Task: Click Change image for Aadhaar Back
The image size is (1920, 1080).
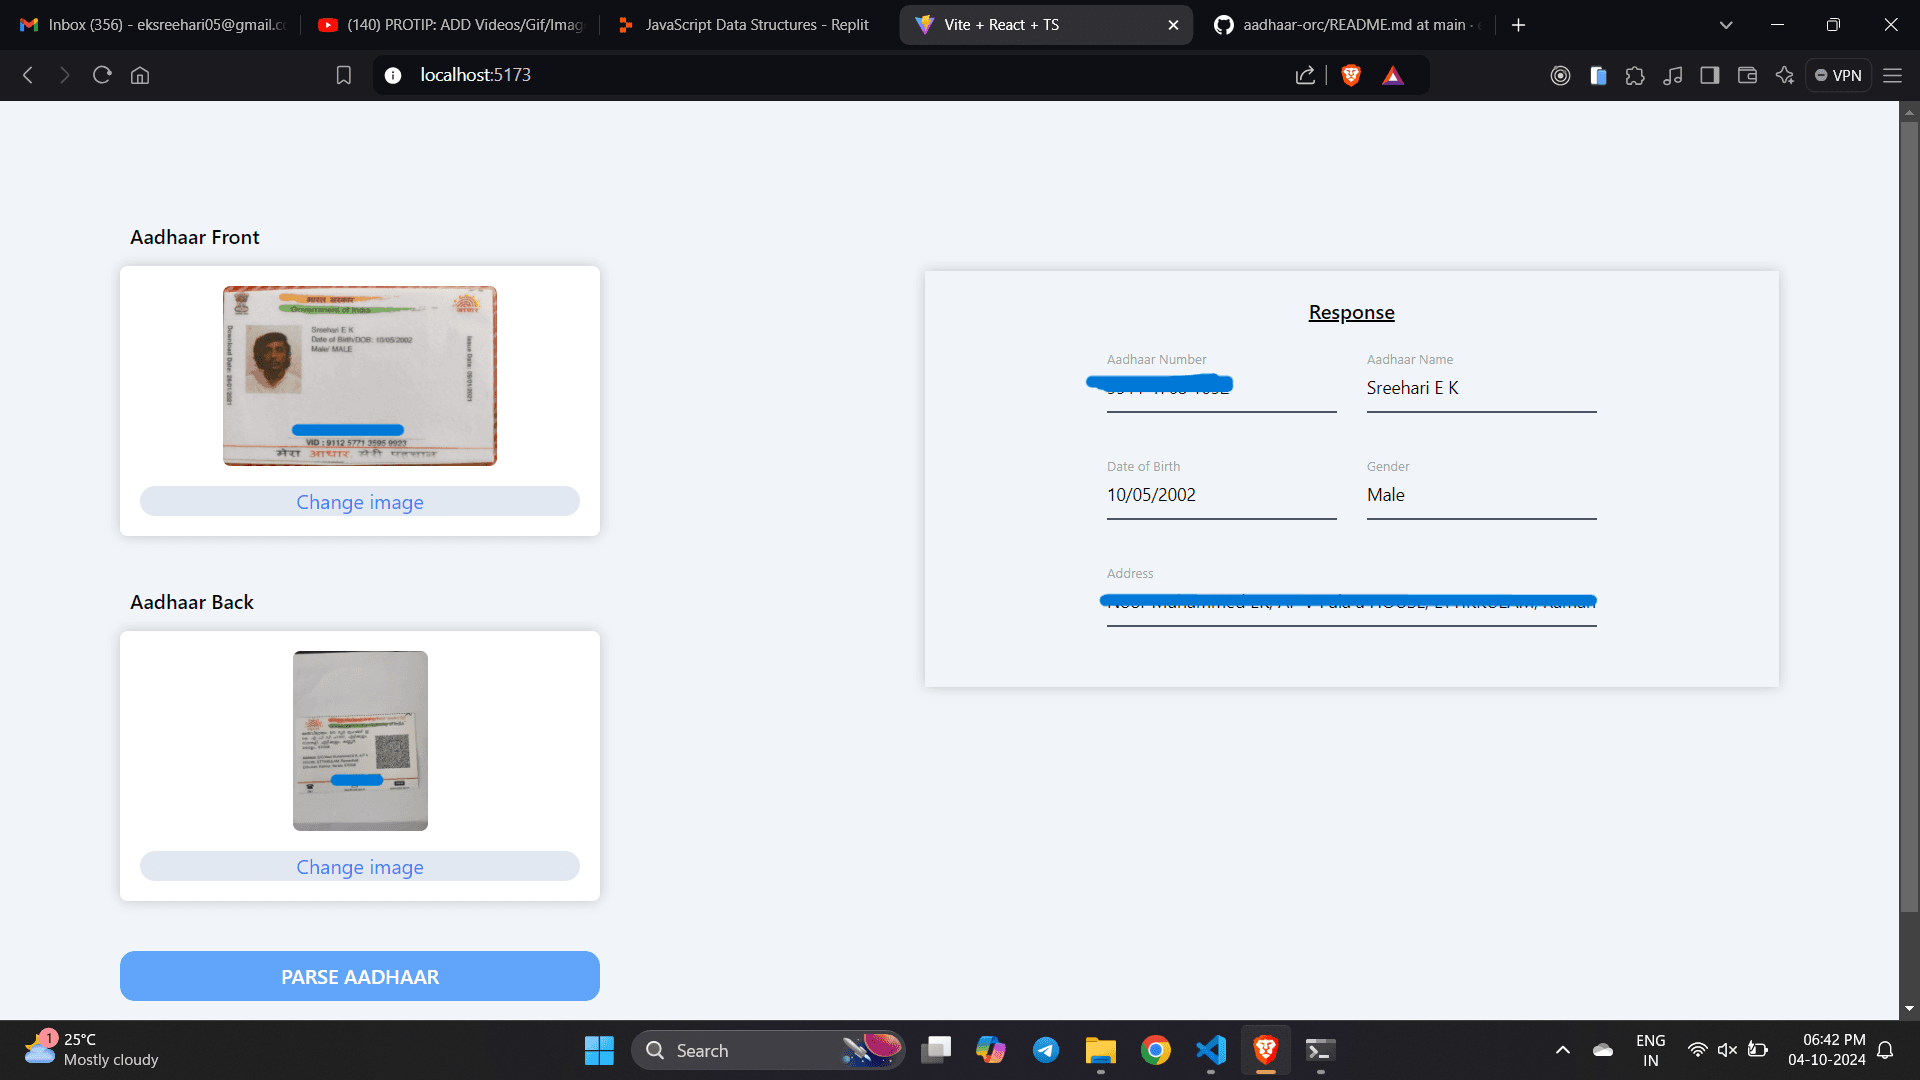Action: [360, 866]
